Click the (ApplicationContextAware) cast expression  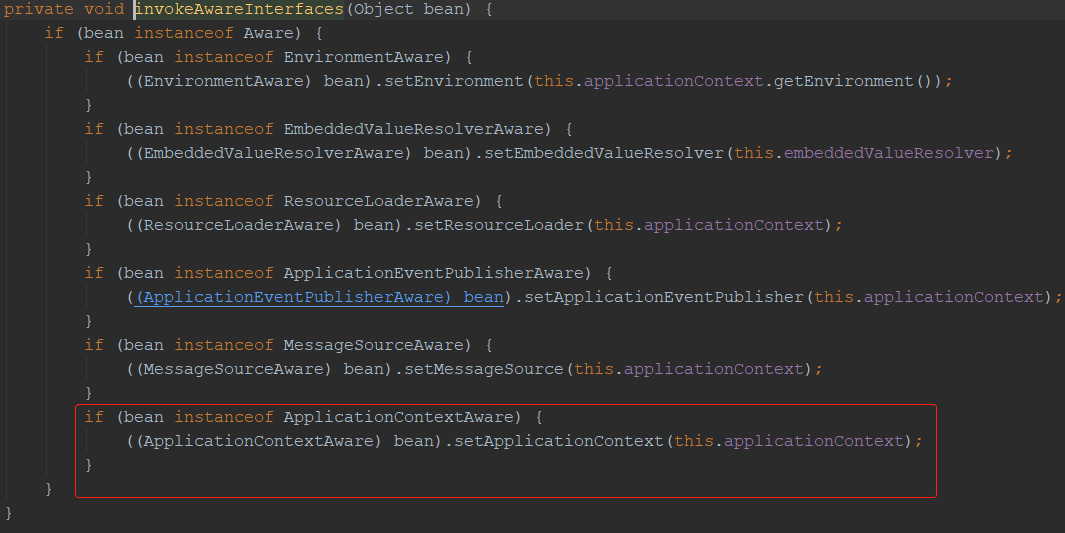point(259,441)
